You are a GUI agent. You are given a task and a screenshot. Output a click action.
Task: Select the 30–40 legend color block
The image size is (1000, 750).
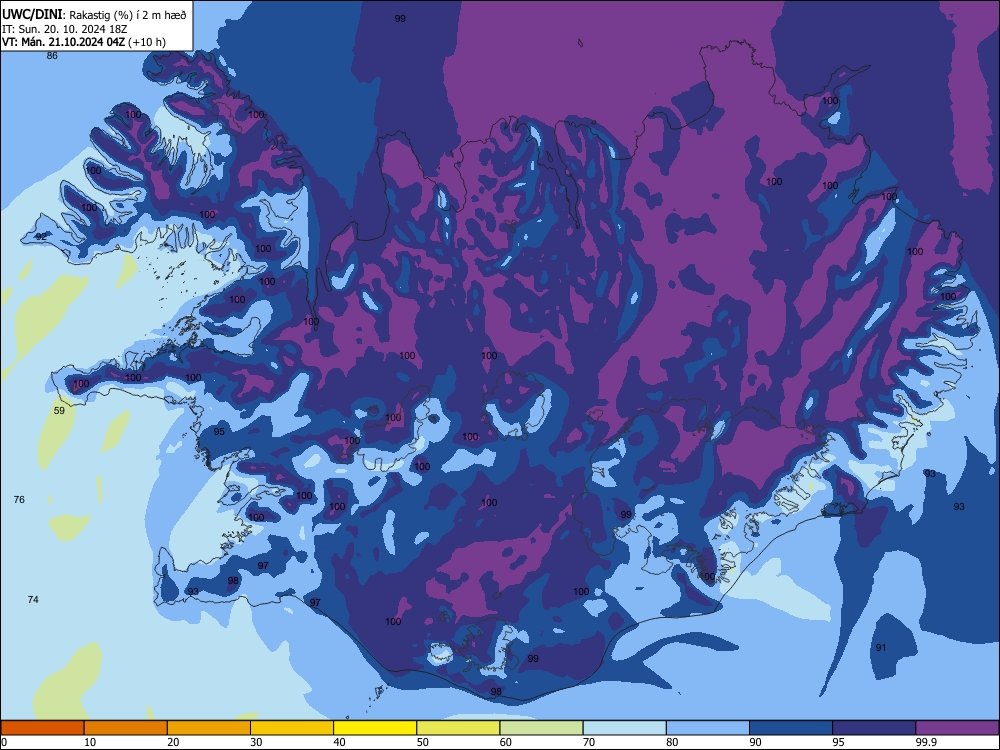click(x=292, y=728)
